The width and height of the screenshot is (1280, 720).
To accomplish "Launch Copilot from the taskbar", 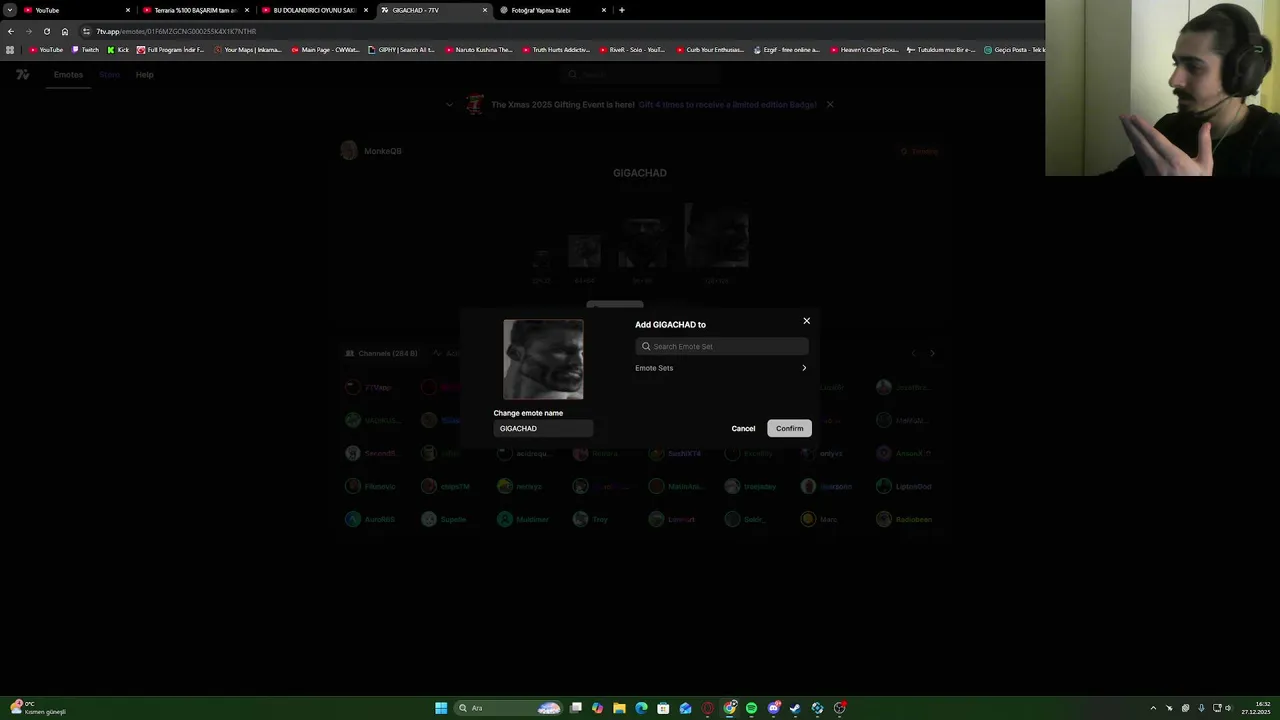I will click(598, 708).
